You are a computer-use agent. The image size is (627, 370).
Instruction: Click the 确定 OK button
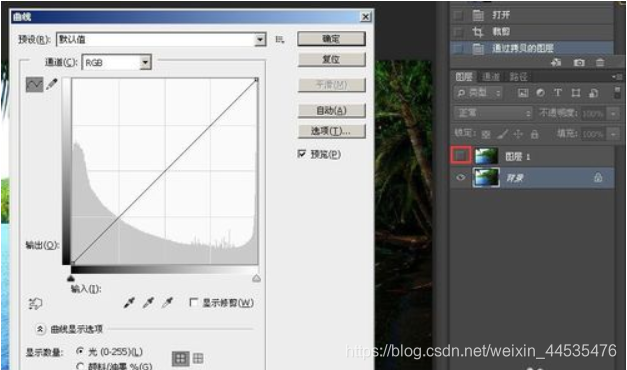click(x=331, y=39)
